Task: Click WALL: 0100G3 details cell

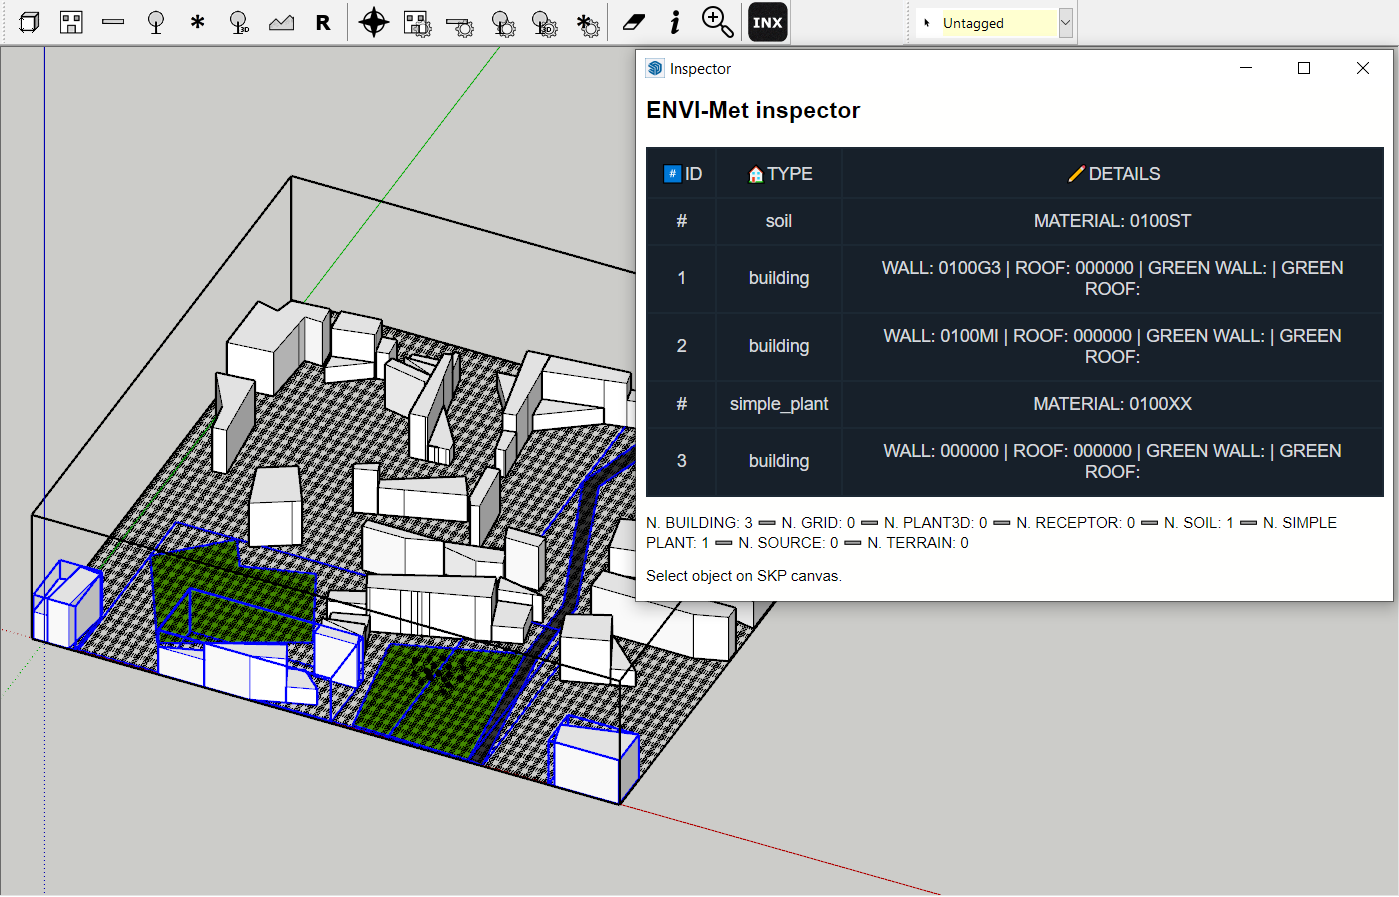Action: point(1113,278)
